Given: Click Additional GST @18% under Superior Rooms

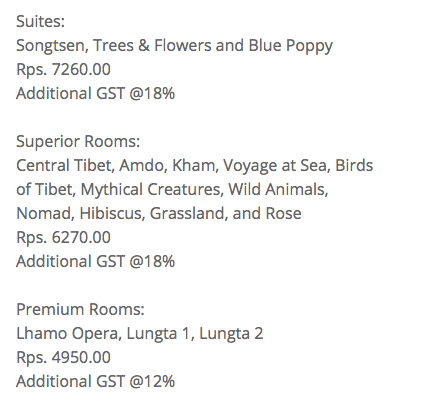Looking at the screenshot, I should click(x=95, y=261).
